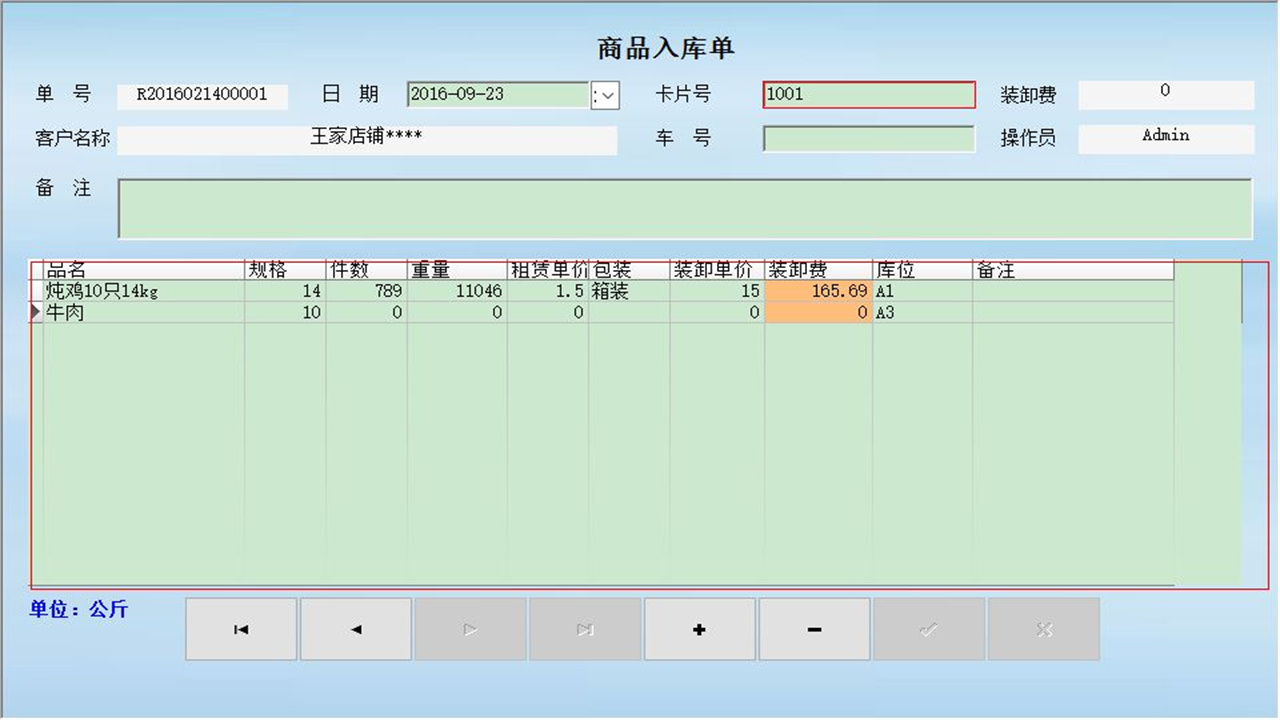Delete the selected row using the − icon

813,629
